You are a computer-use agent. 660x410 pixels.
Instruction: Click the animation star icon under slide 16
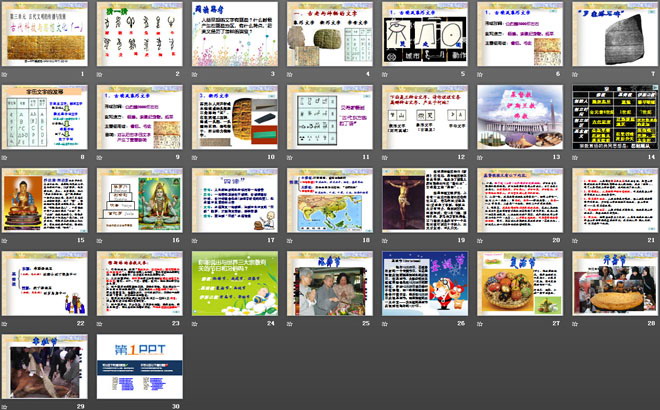click(x=100, y=241)
